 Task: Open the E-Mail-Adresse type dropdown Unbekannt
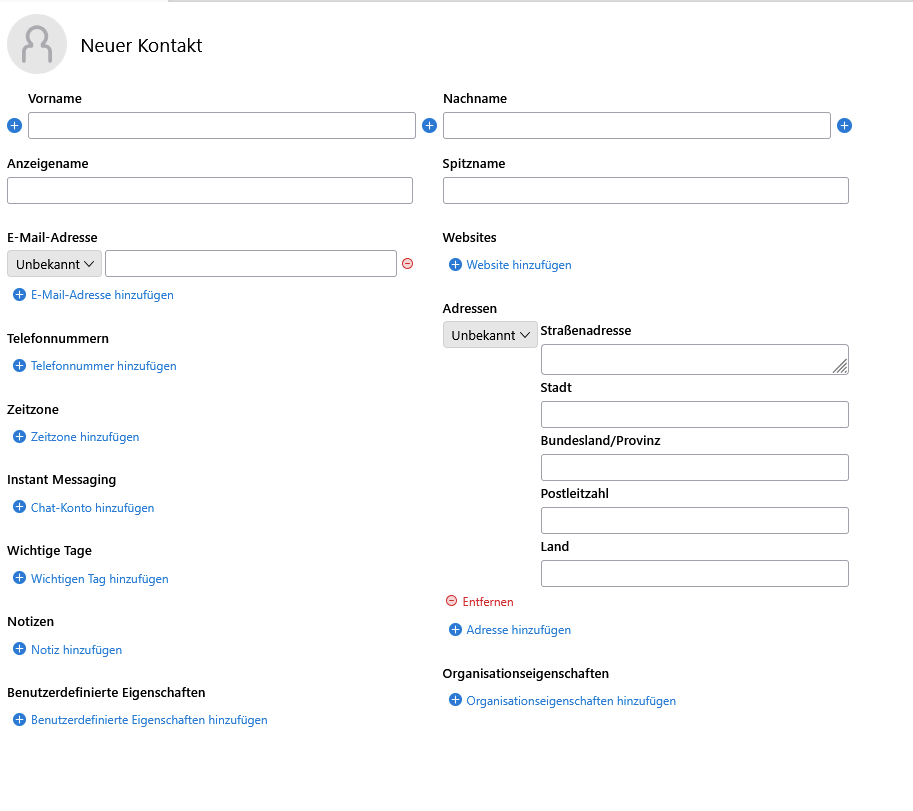click(54, 264)
